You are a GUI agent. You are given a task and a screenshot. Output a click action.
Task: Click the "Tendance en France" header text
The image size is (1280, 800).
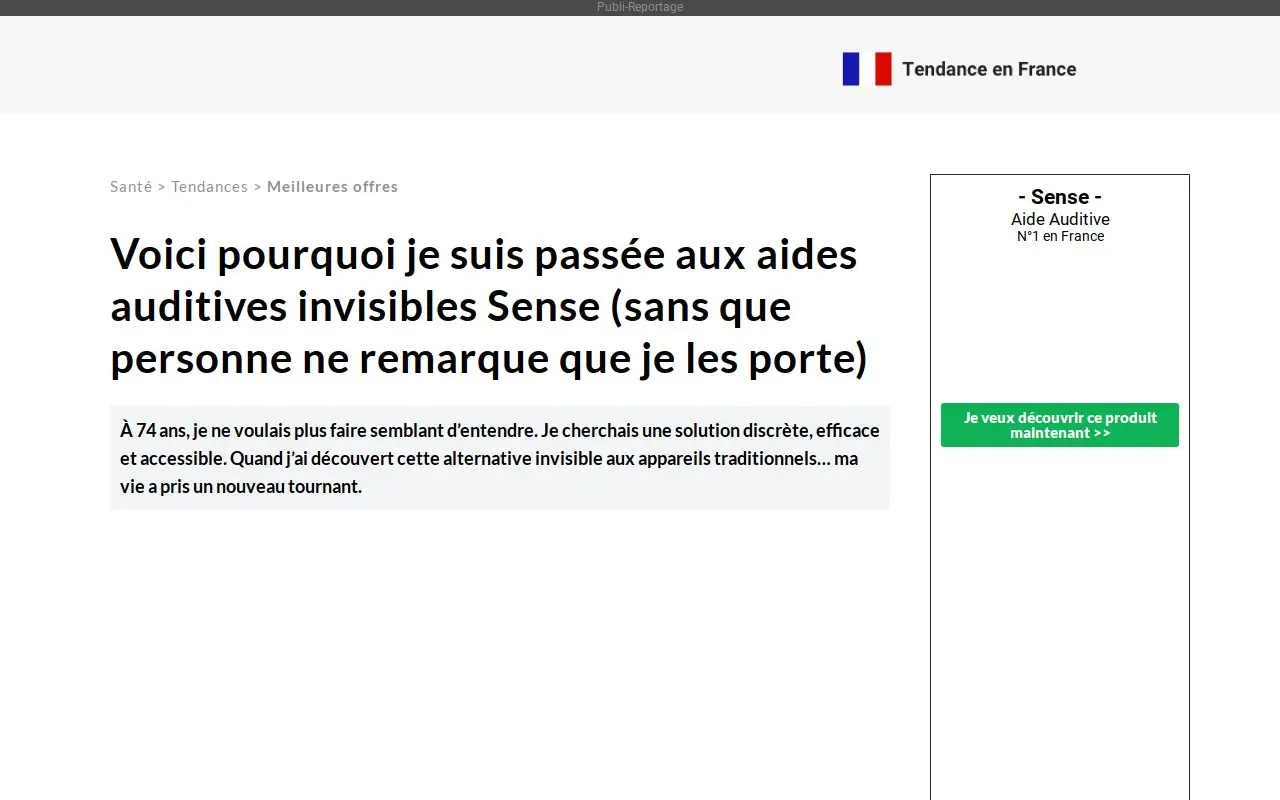click(x=989, y=69)
